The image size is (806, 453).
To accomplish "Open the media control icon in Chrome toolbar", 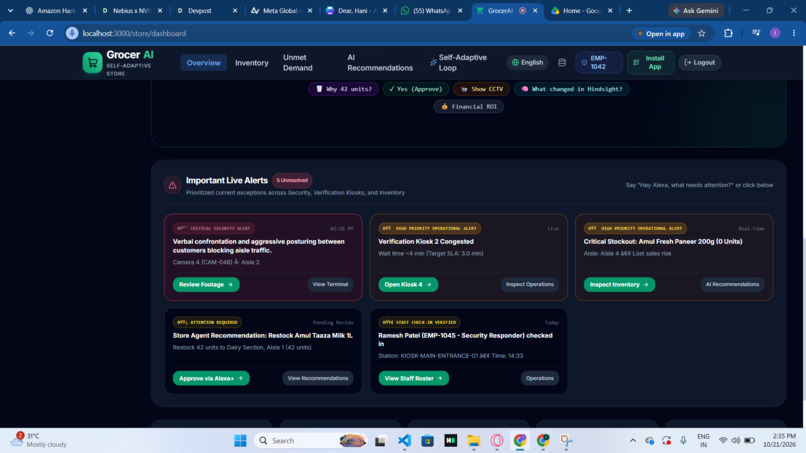I will (756, 33).
